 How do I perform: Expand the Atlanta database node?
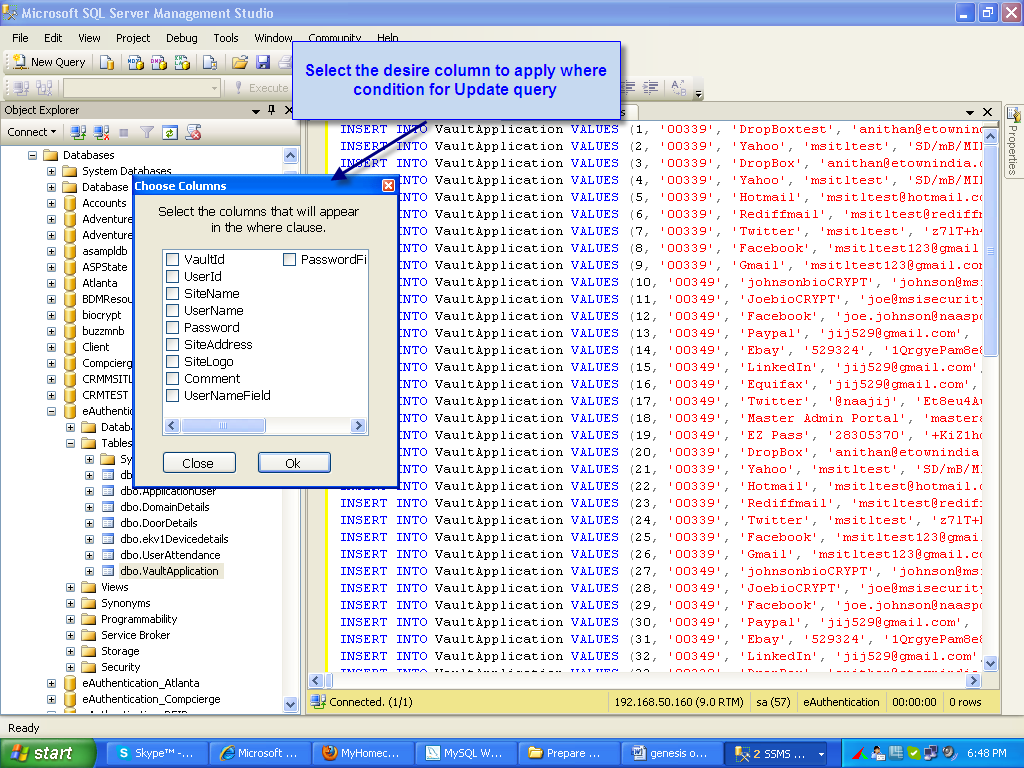pos(51,283)
